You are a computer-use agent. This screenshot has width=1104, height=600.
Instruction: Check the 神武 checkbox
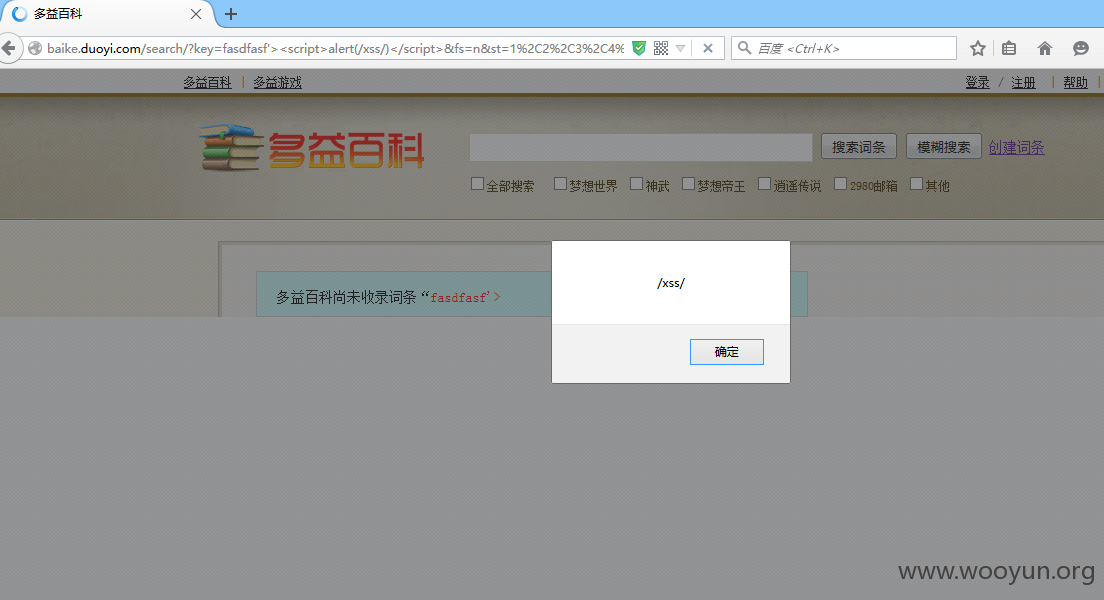point(636,184)
